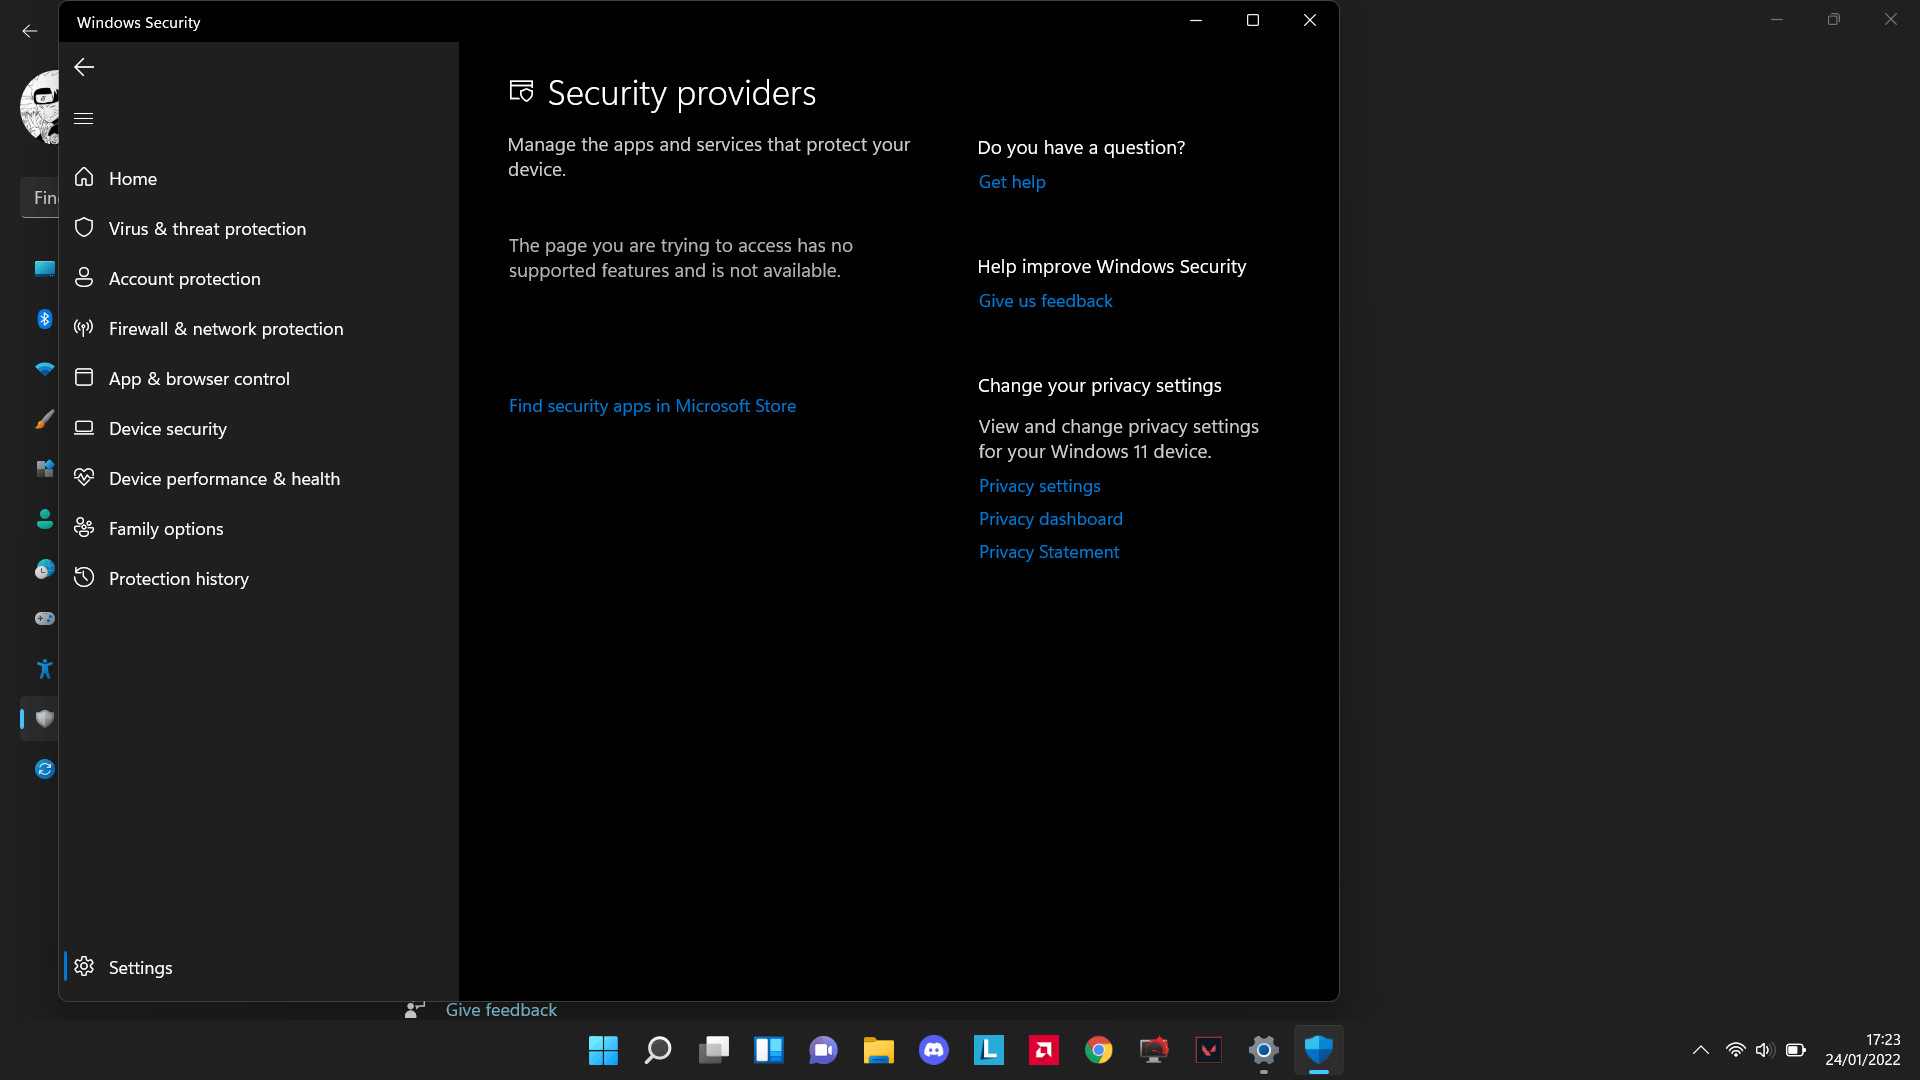This screenshot has height=1080, width=1920.
Task: Open the Privacy dashboard
Action: tap(1050, 518)
